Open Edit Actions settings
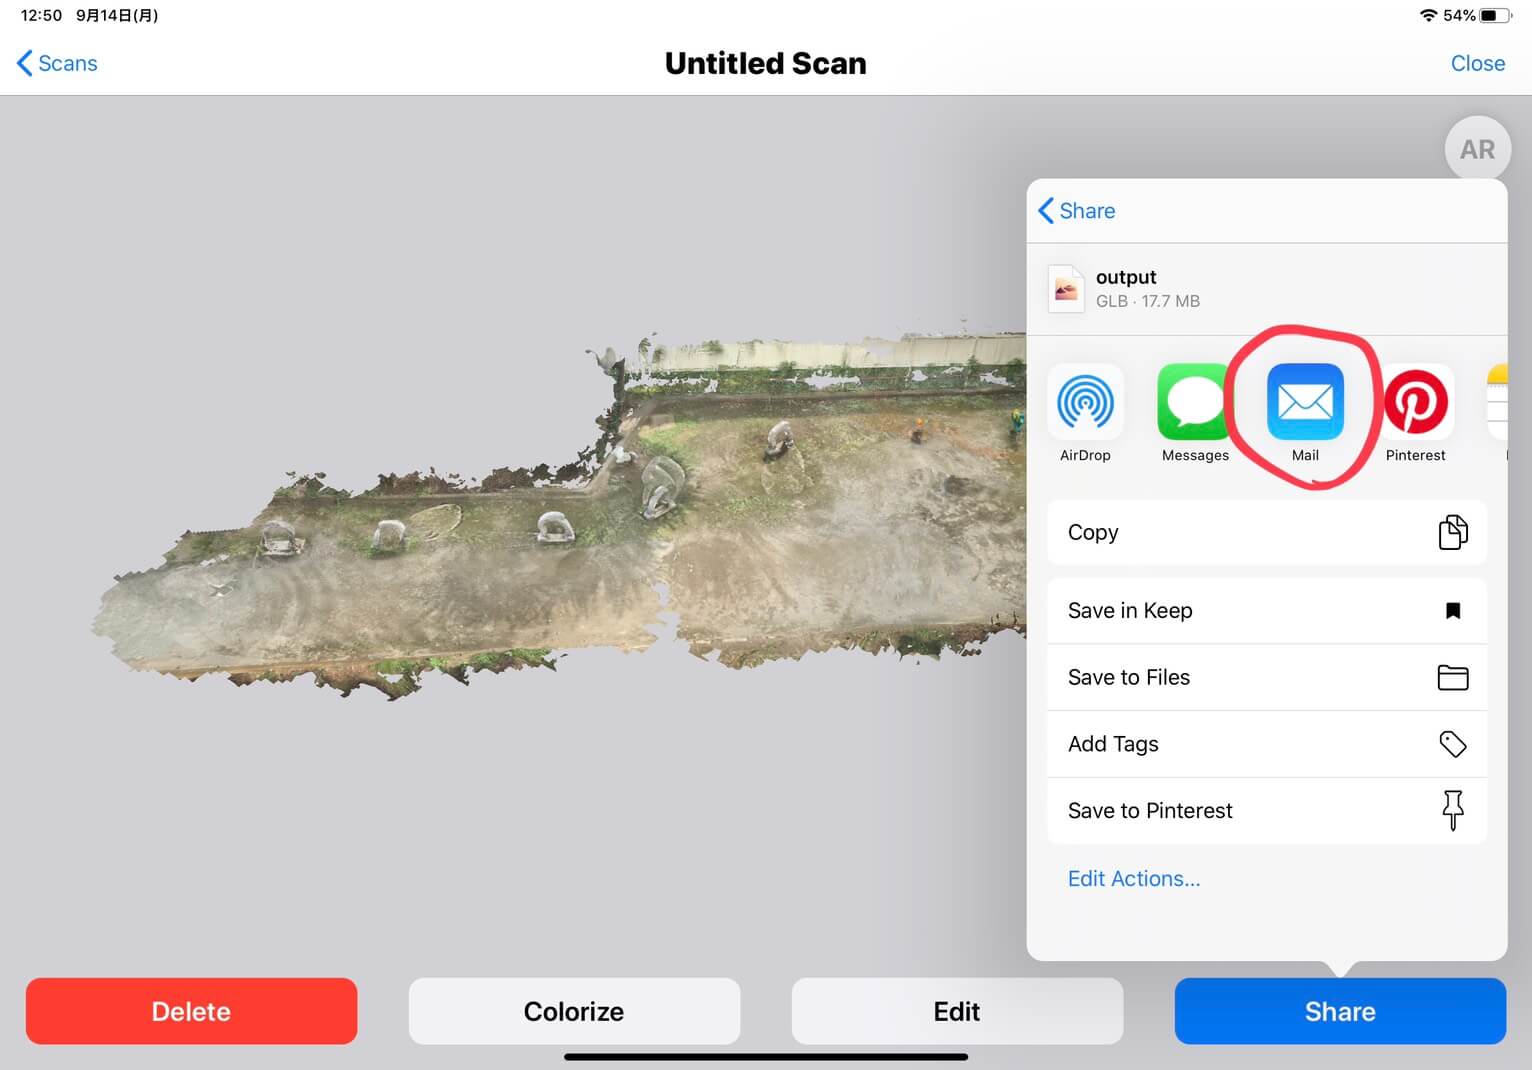Image resolution: width=1532 pixels, height=1070 pixels. pos(1134,878)
